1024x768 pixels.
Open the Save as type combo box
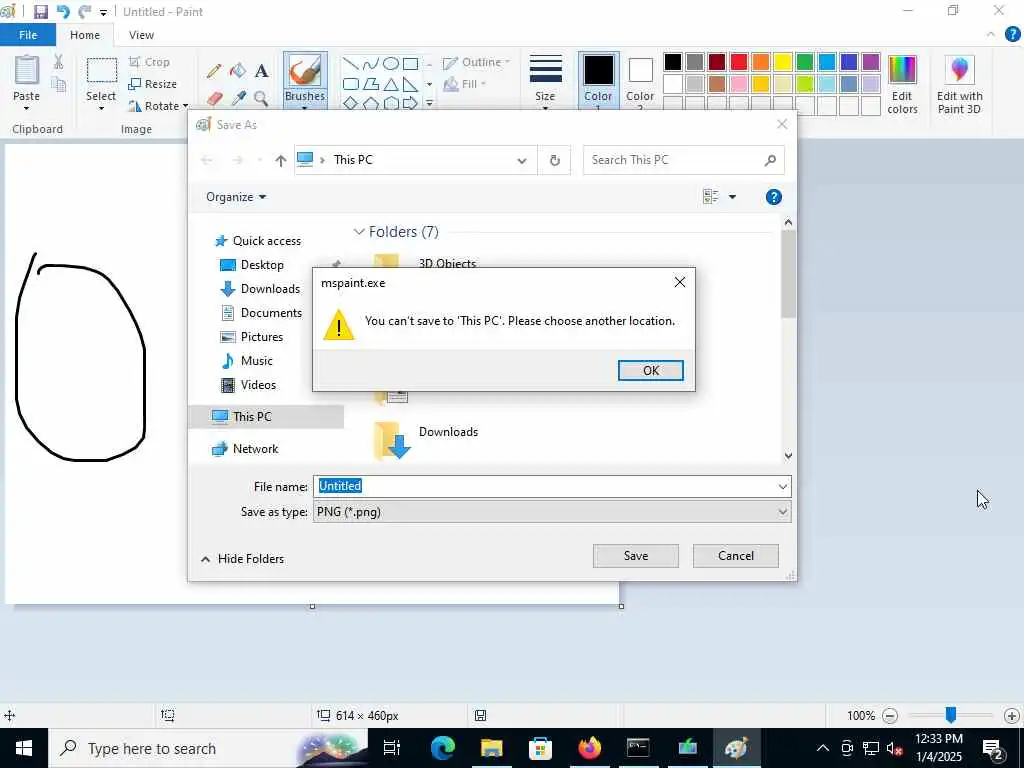(x=552, y=512)
